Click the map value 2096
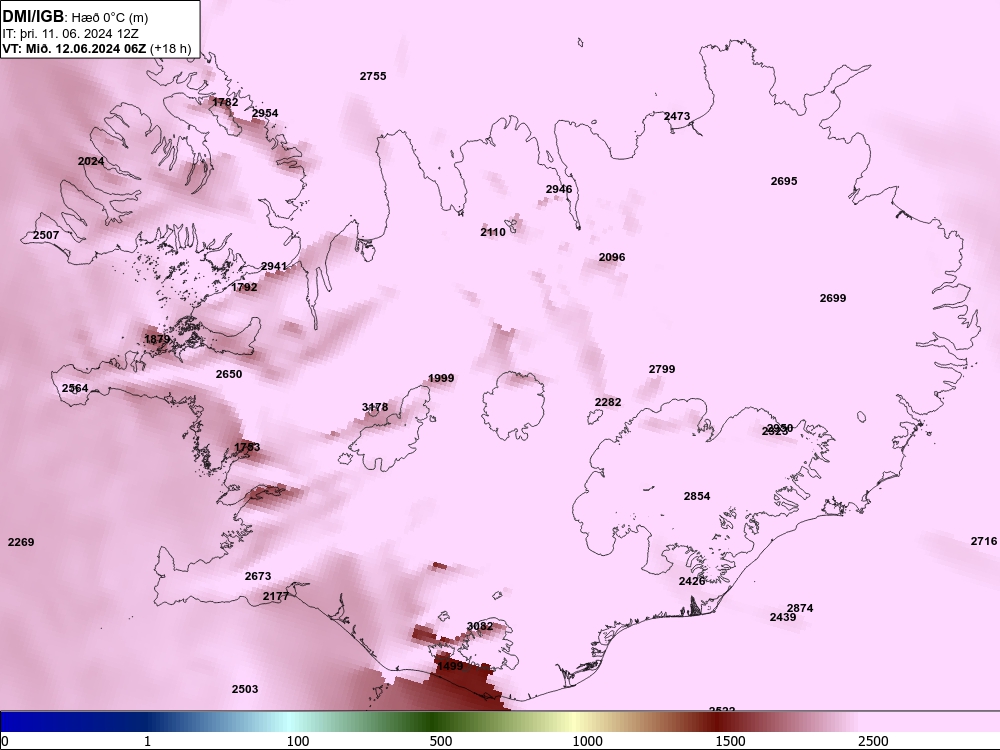Screen dimensions: 1000x750 point(612,257)
